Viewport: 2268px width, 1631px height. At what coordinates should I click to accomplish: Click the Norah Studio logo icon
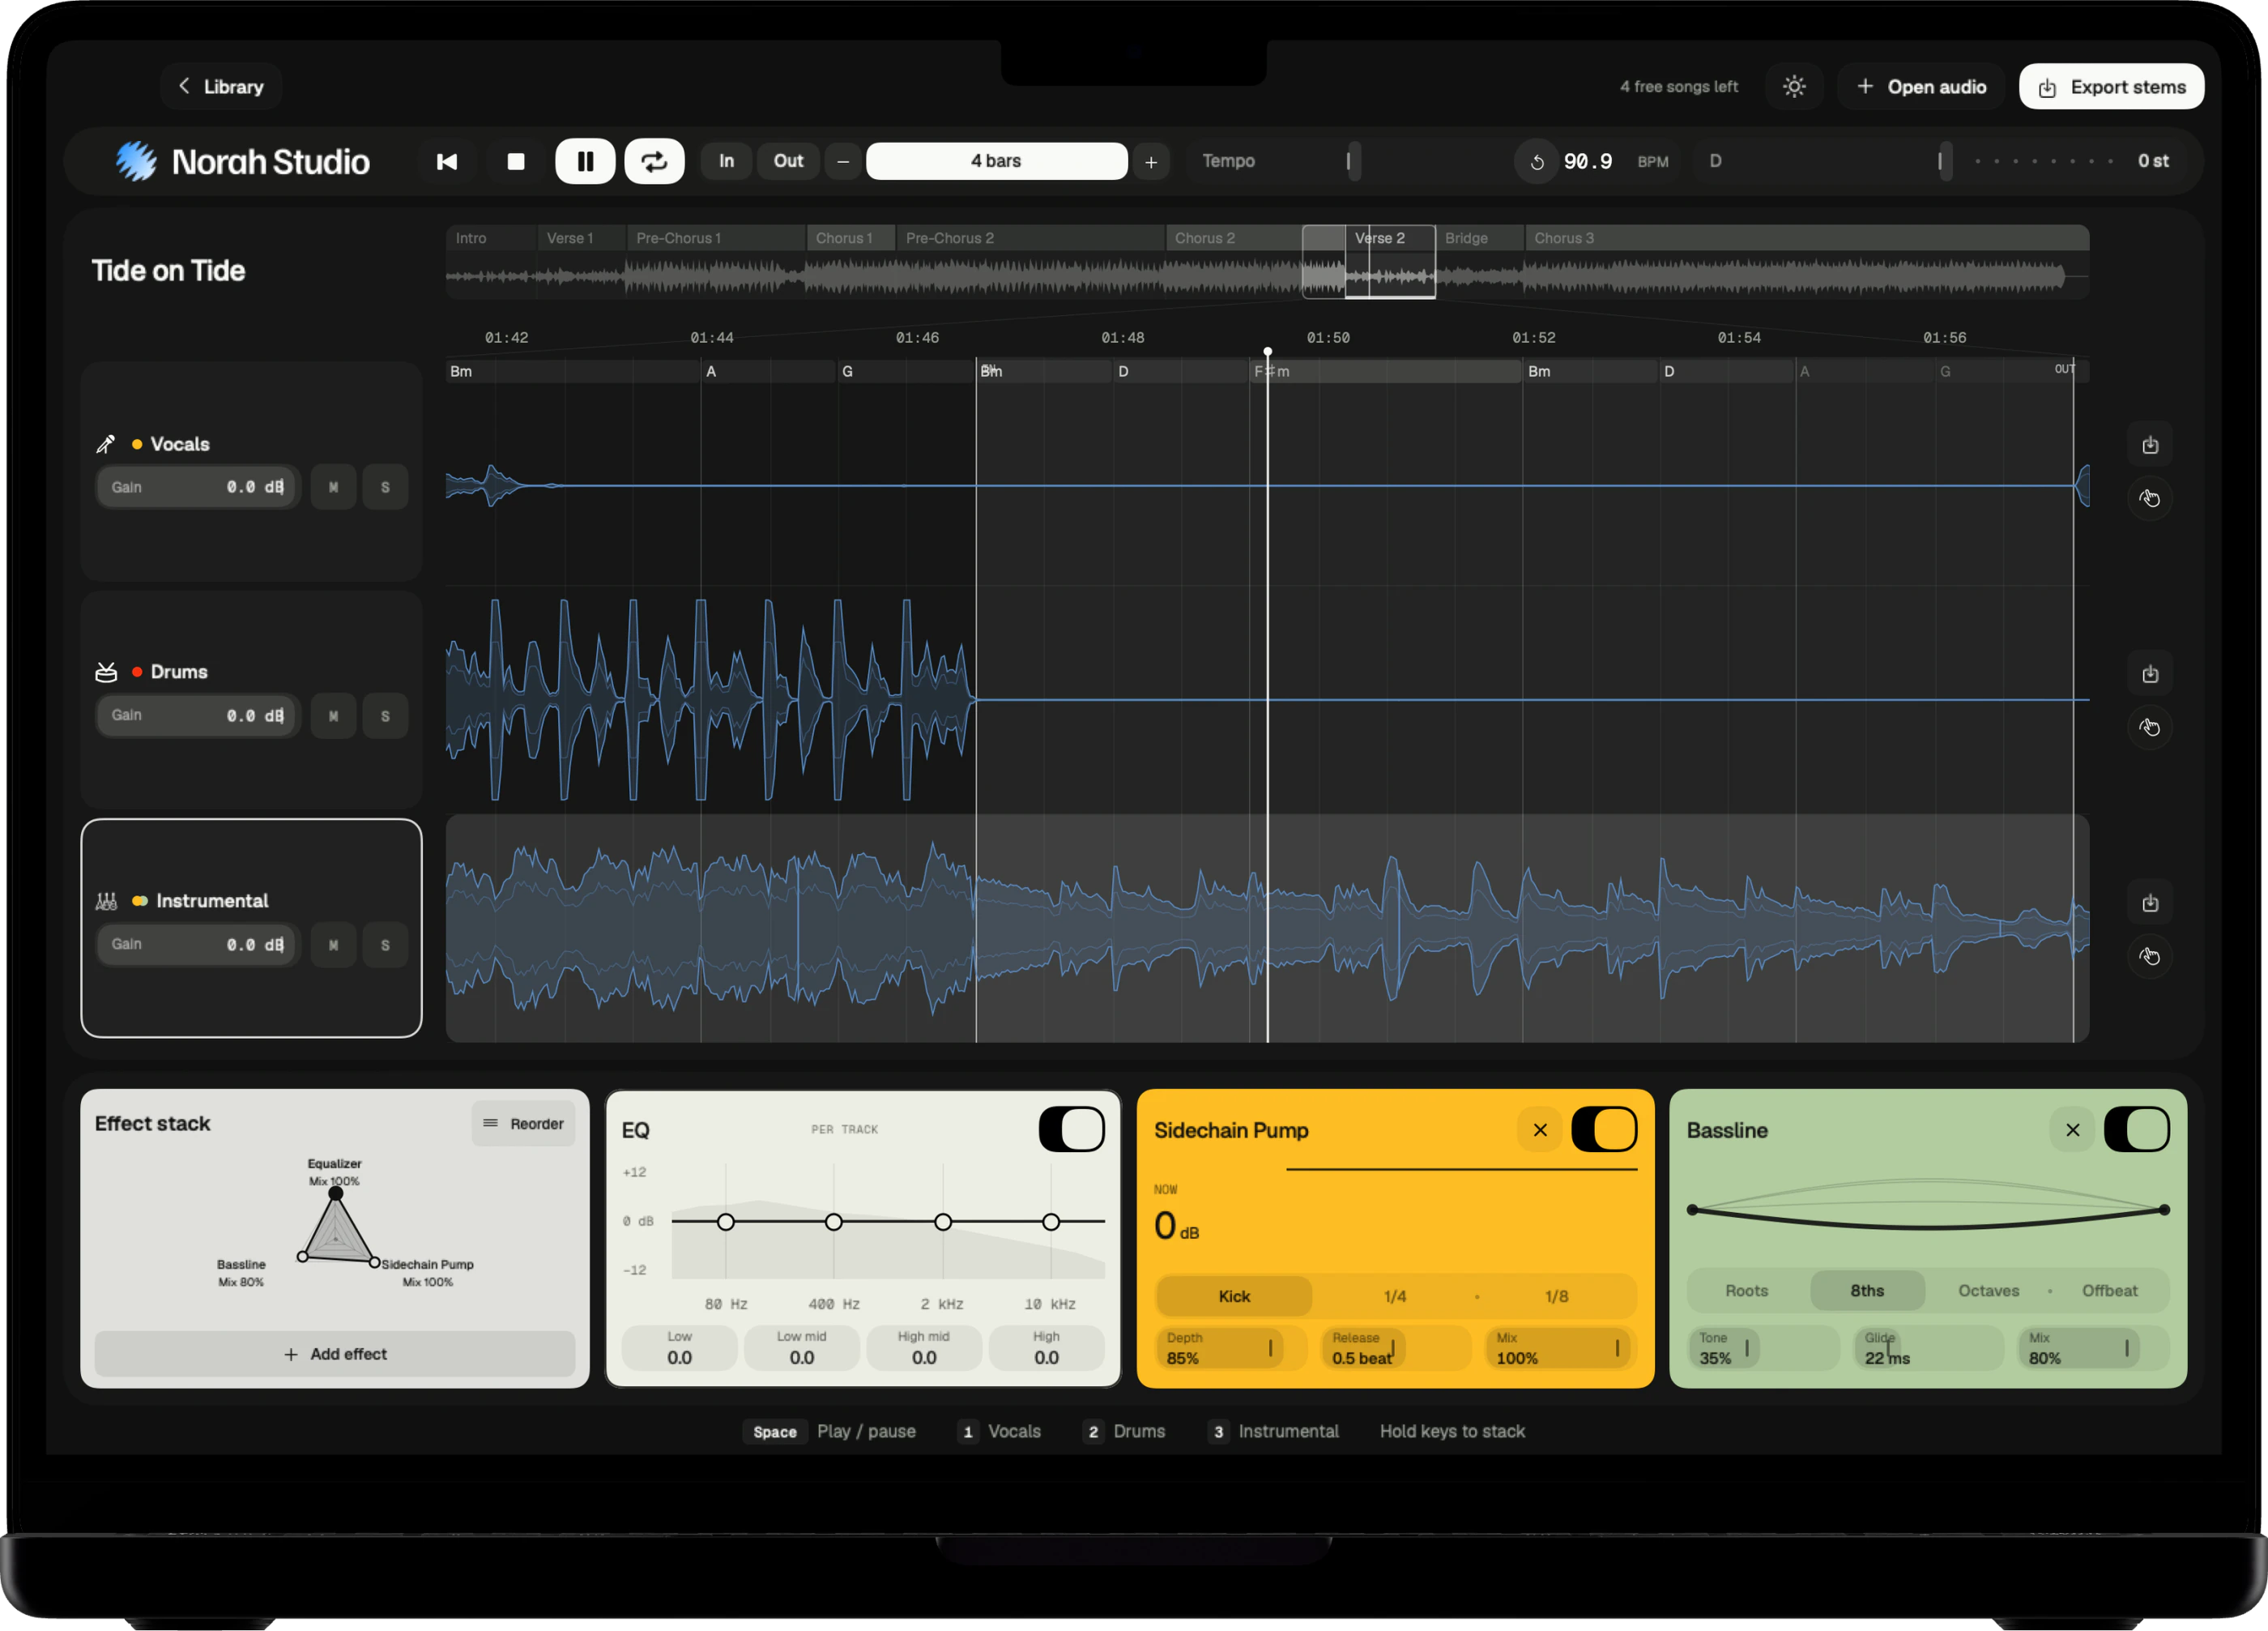[136, 161]
